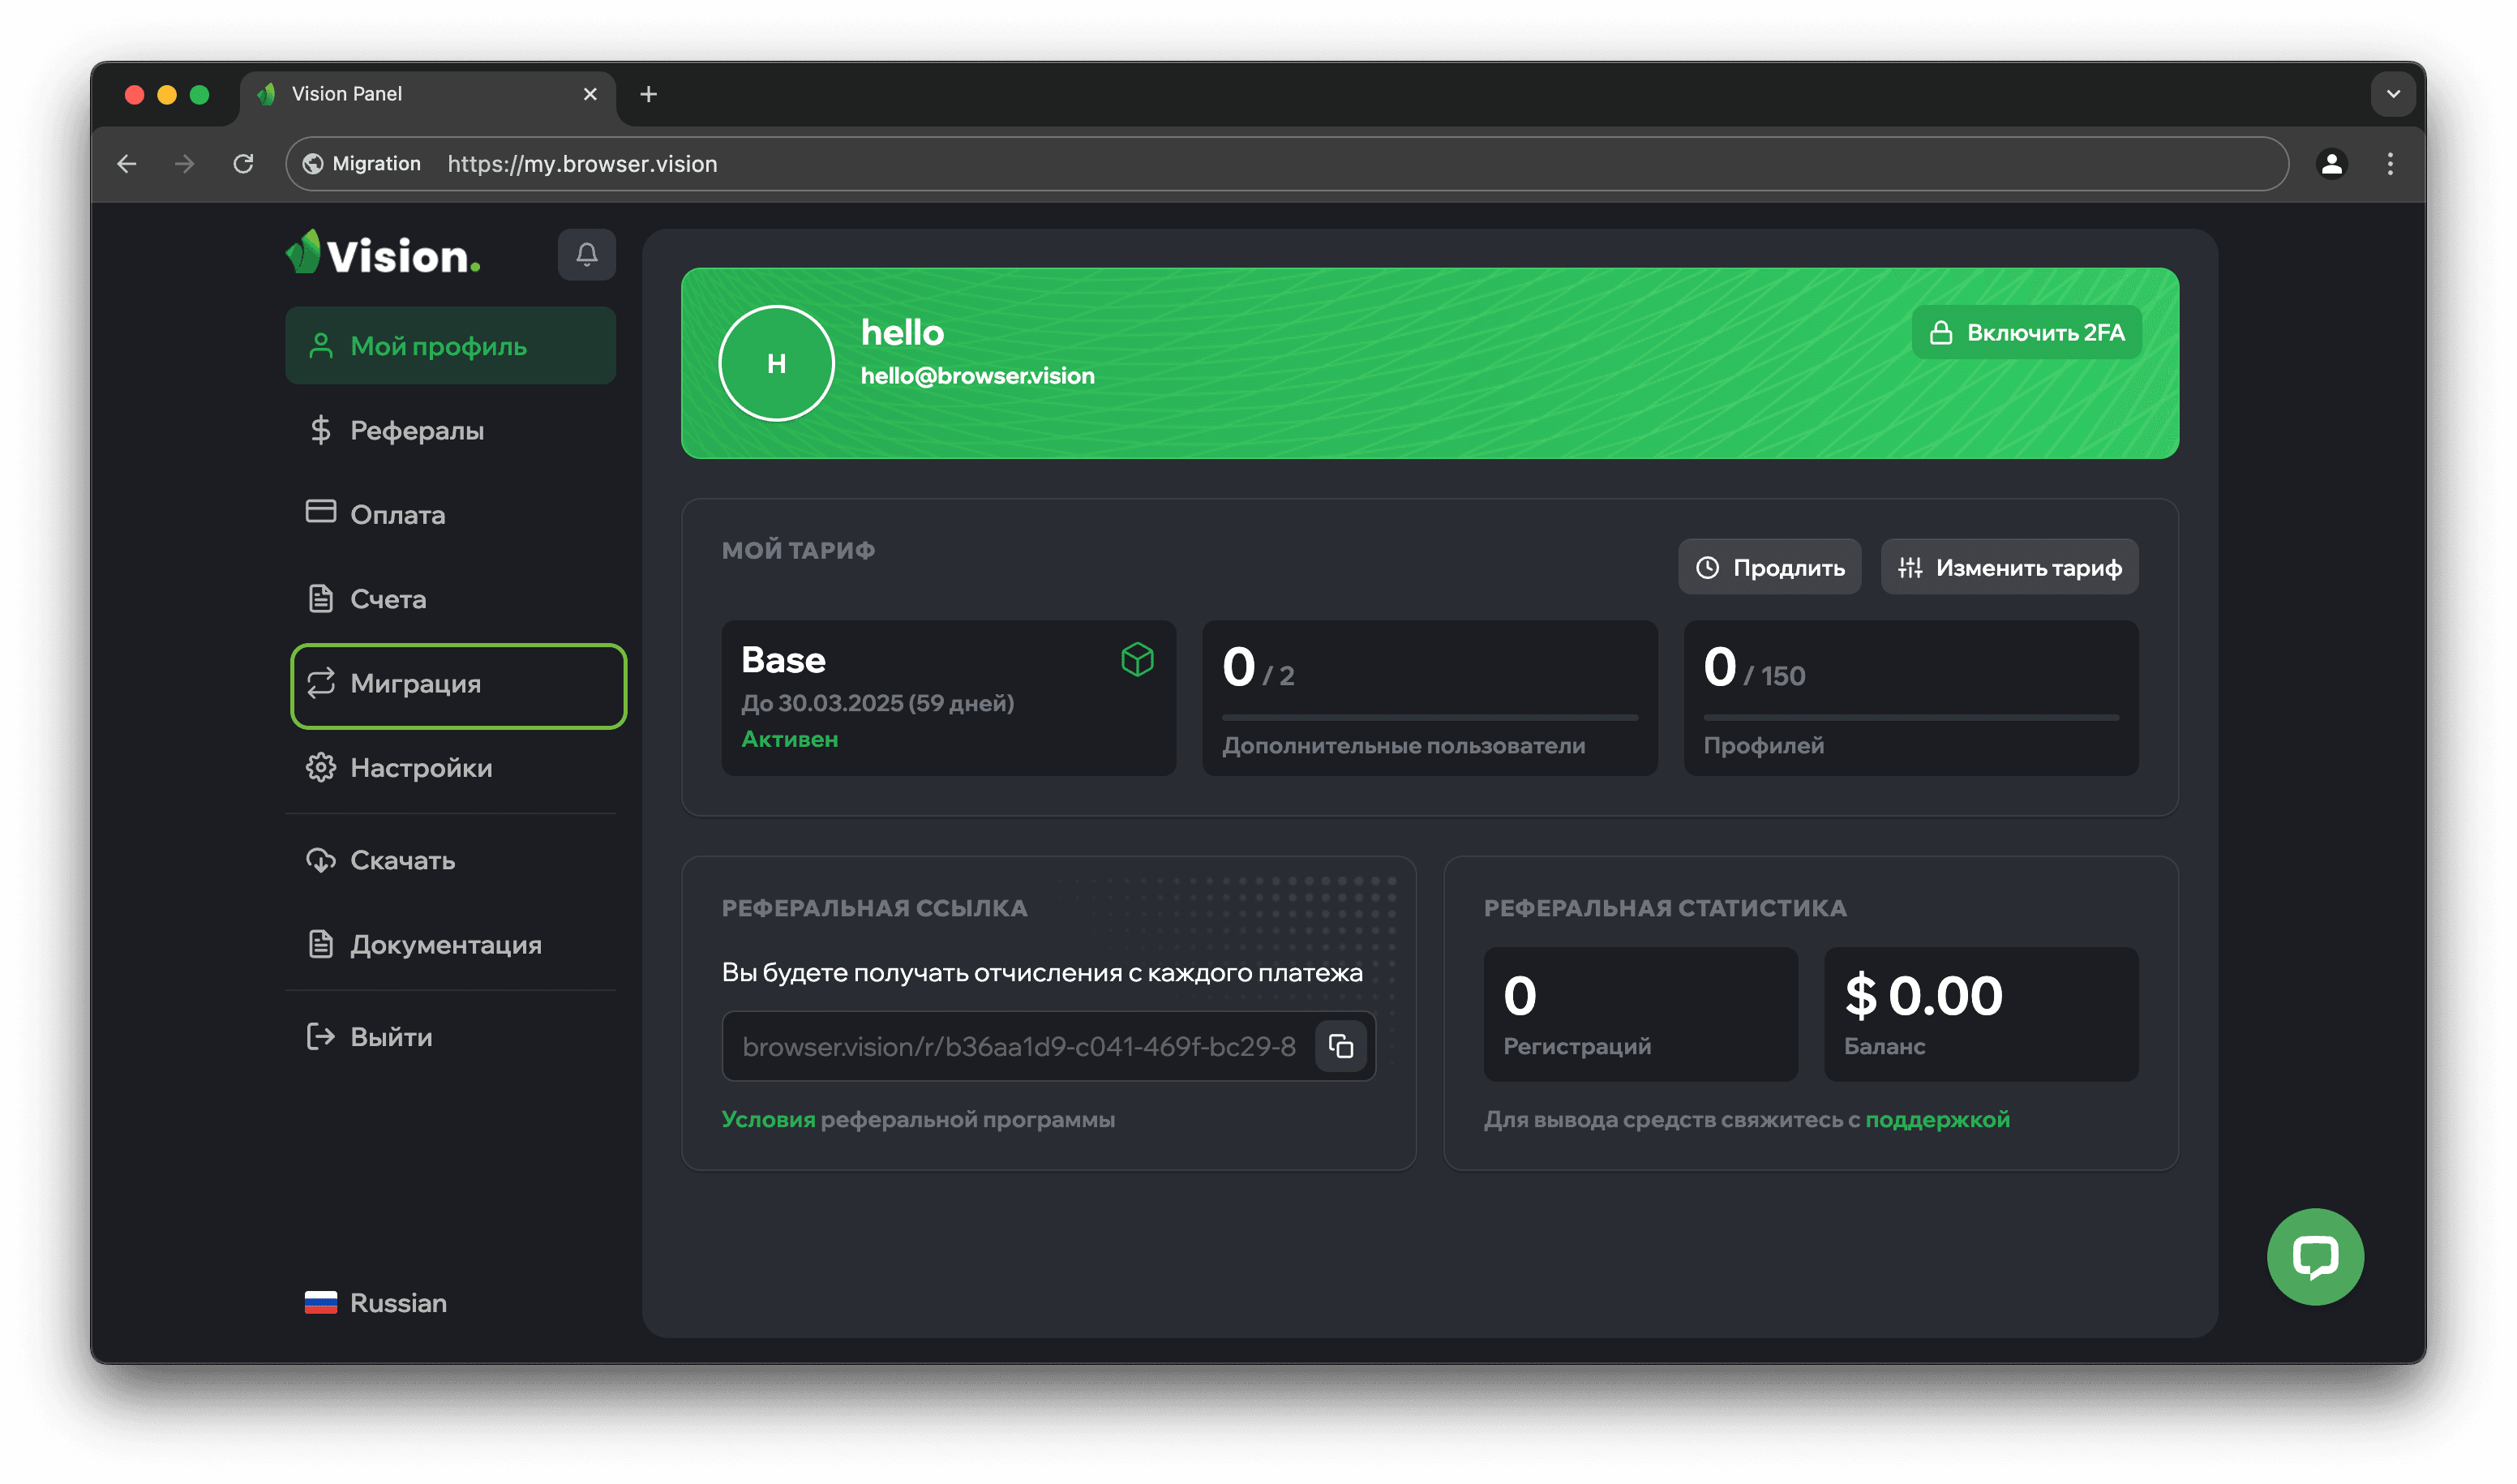
Task: Click the notification bell icon
Action: click(x=586, y=255)
